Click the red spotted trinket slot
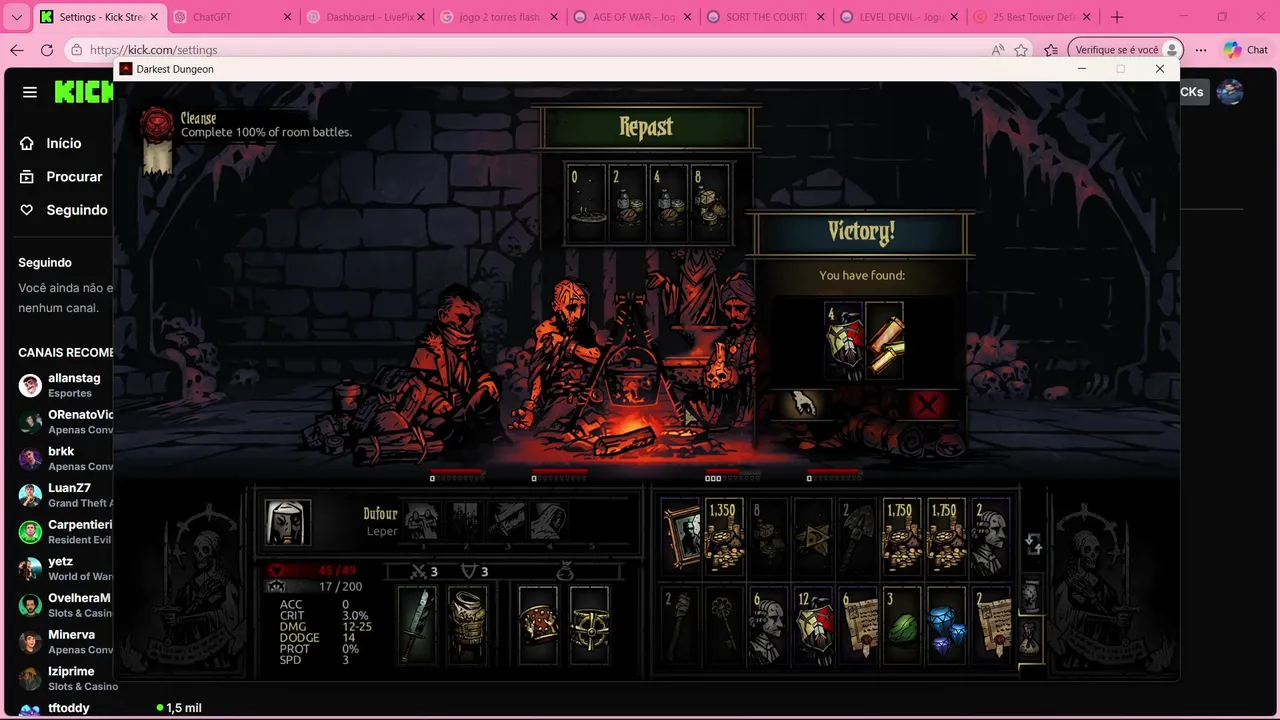The height and width of the screenshot is (720, 1280). [539, 625]
